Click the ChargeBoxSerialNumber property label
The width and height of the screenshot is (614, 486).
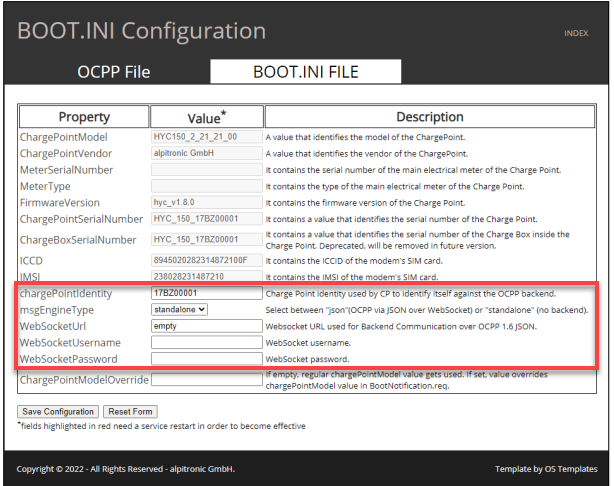(x=78, y=240)
